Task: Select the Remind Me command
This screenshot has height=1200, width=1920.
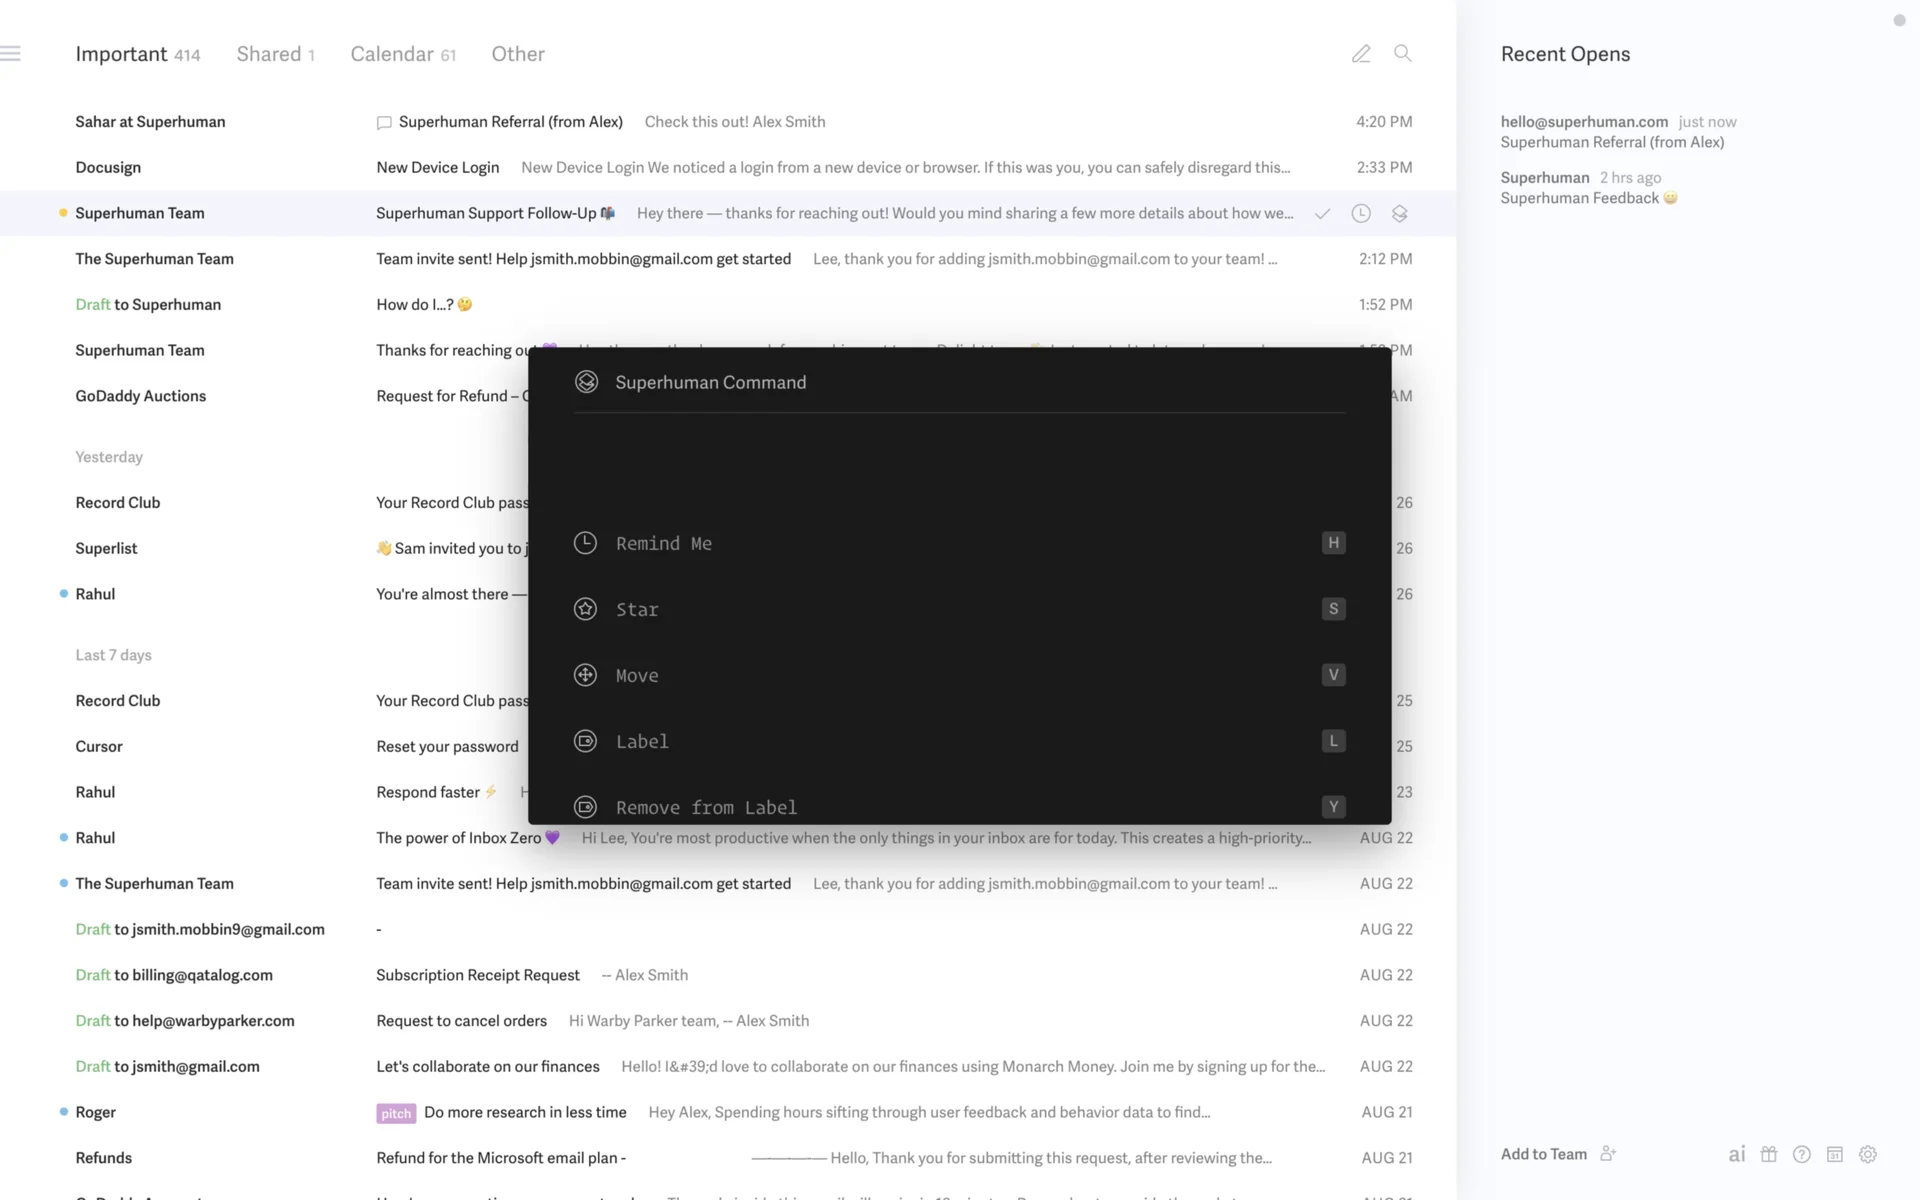Action: pos(664,543)
